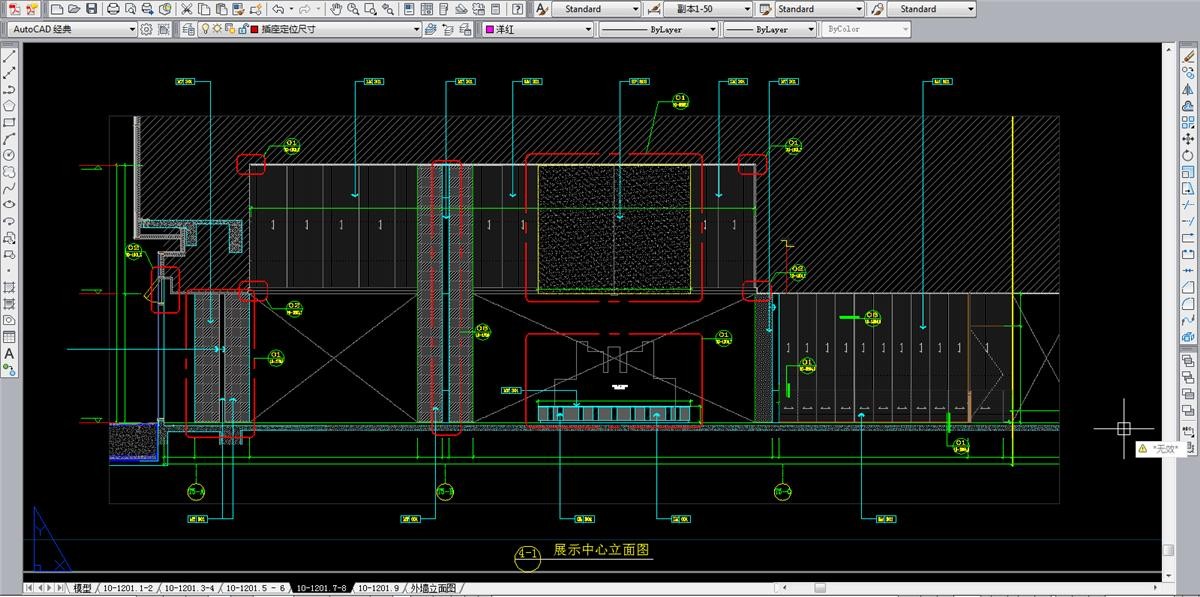Click the Cut scissors icon
1200x597 pixels.
tap(186, 9)
